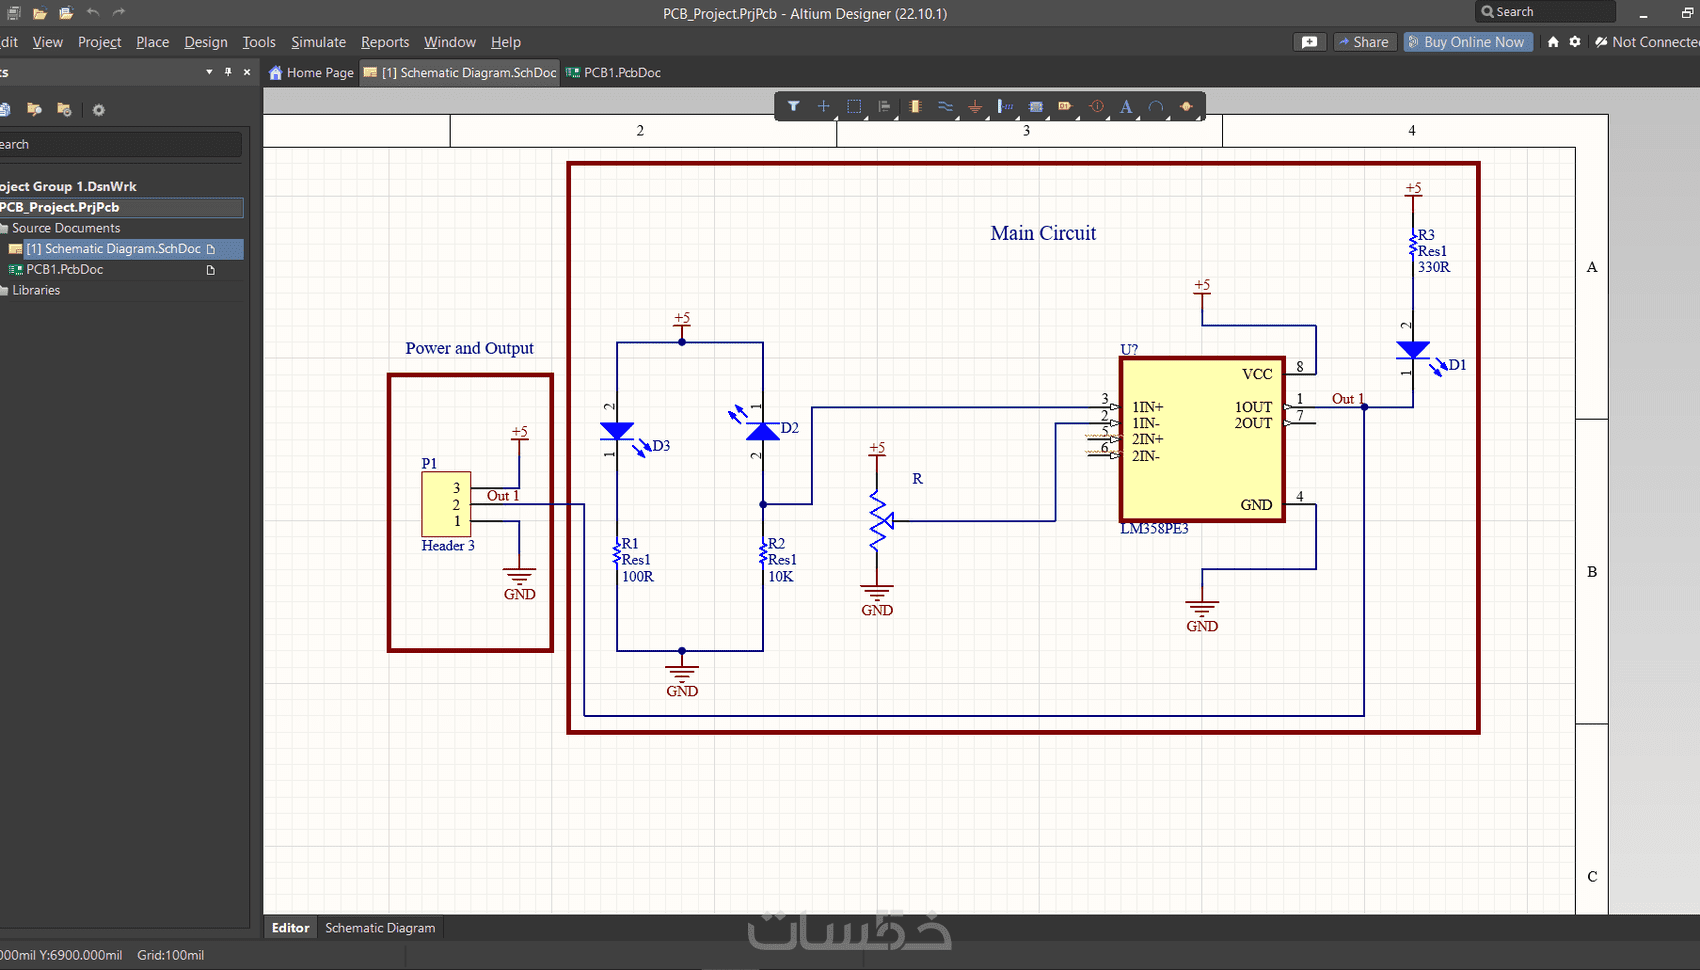Image resolution: width=1700 pixels, height=970 pixels.
Task: Expand the Libraries folder
Action: click(35, 290)
